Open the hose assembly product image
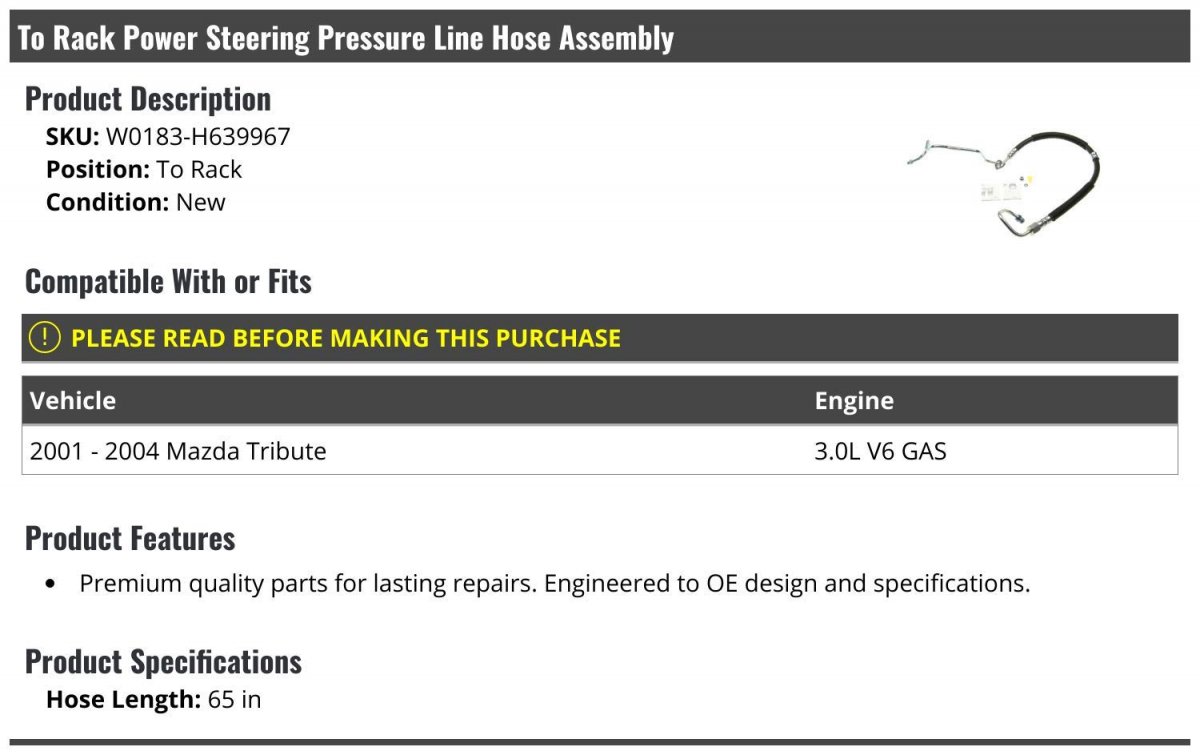1200x755 pixels. point(1005,182)
